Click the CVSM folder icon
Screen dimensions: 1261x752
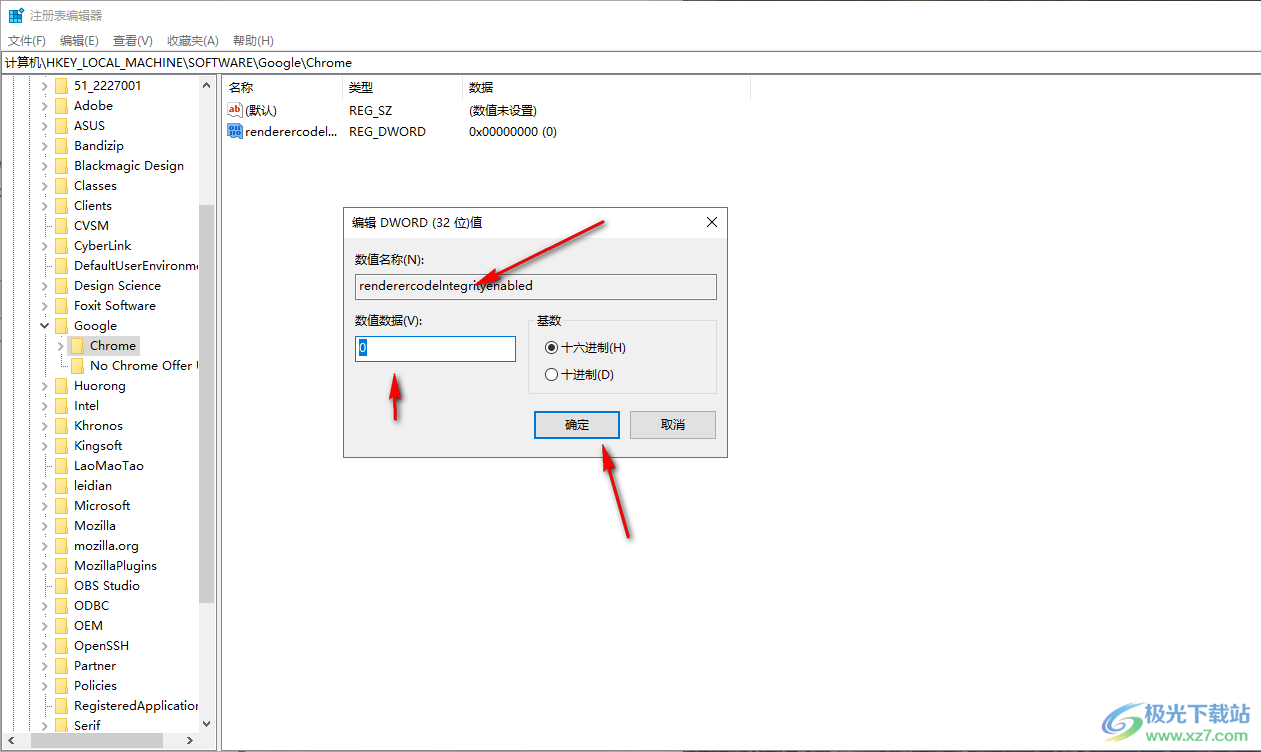point(60,225)
